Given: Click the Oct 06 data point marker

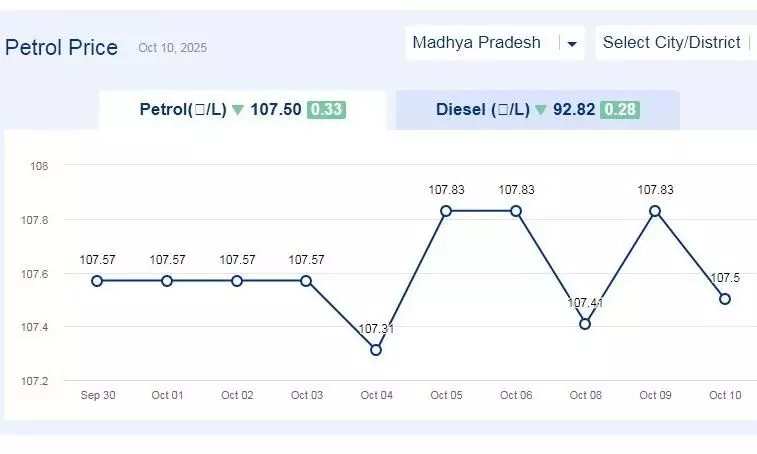Looking at the screenshot, I should point(516,211).
